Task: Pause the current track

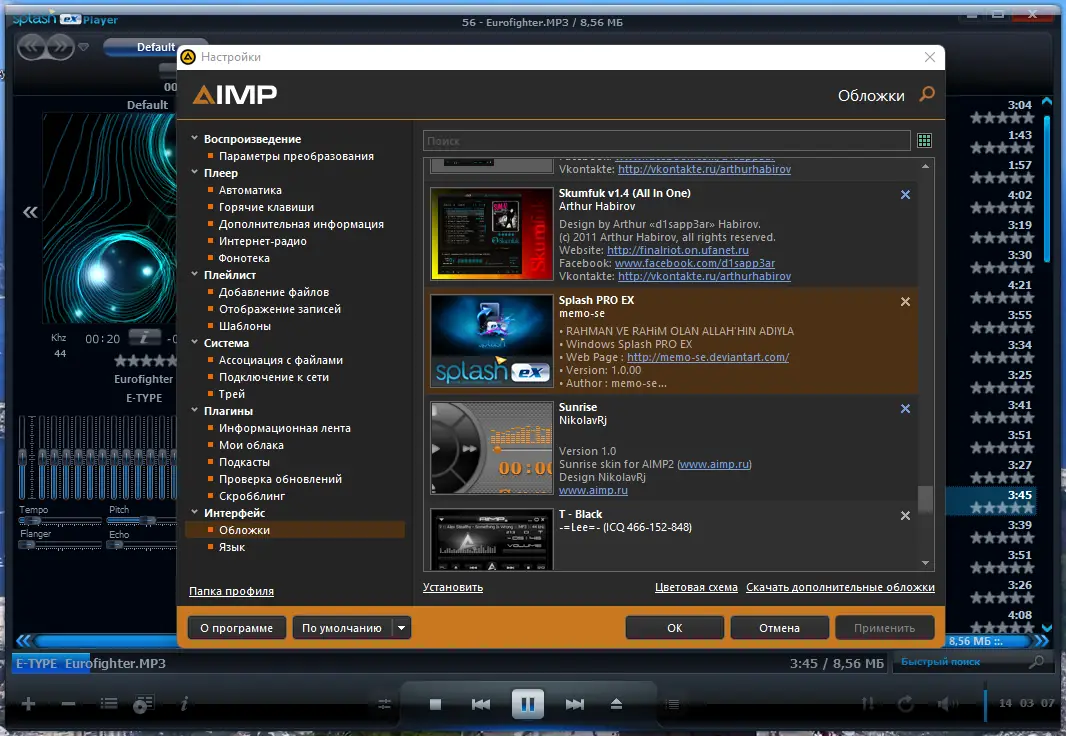Action: tap(528, 703)
